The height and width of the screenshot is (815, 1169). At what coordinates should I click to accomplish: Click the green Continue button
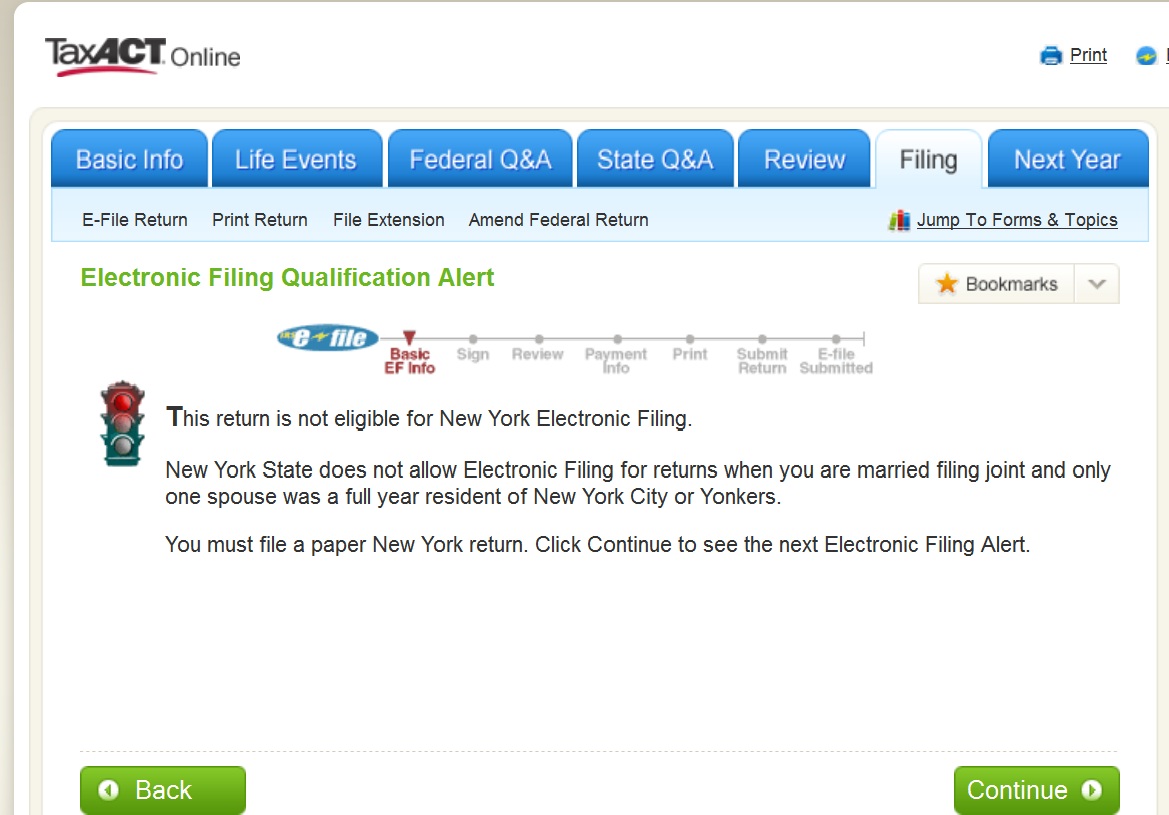pos(1036,790)
